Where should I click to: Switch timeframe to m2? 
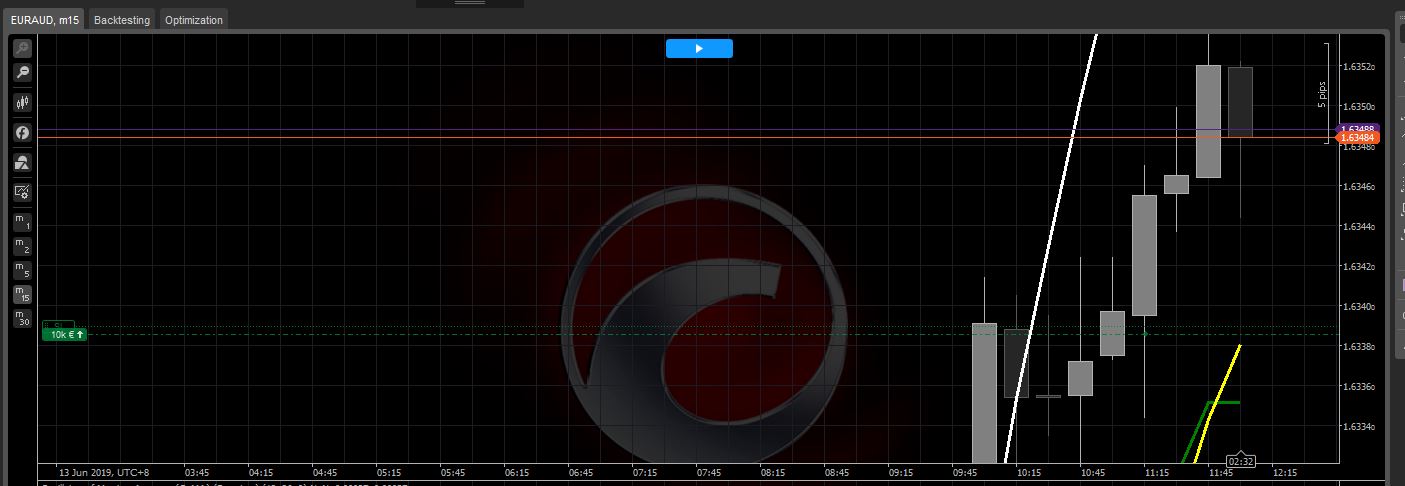click(22, 246)
